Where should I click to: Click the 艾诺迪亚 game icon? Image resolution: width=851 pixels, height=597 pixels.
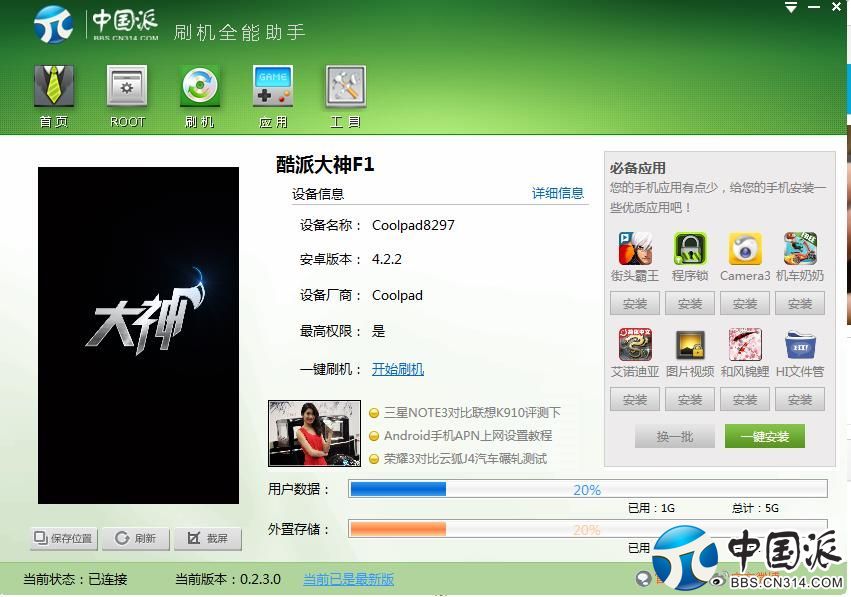coord(635,344)
